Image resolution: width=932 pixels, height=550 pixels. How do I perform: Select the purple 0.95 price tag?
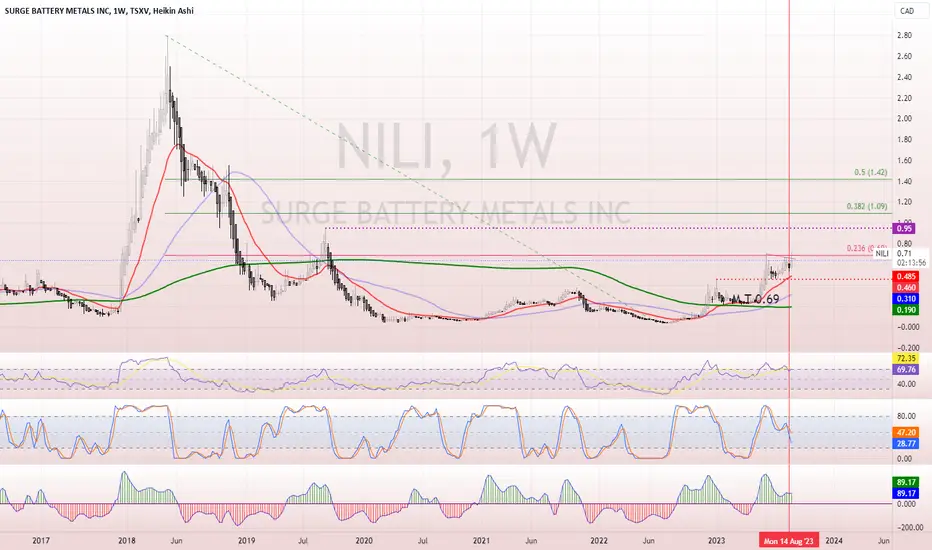point(904,228)
